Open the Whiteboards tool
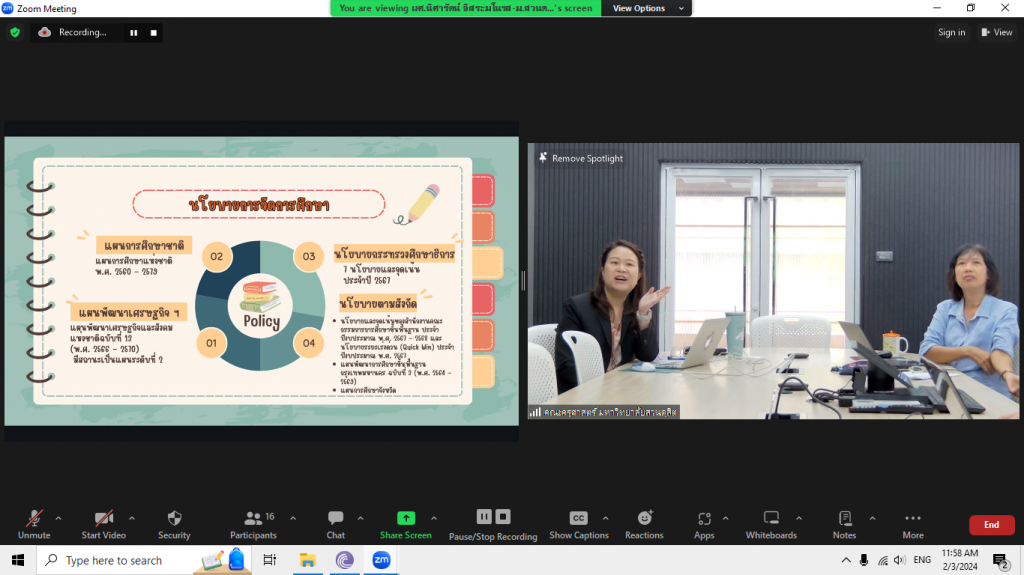 [771, 519]
